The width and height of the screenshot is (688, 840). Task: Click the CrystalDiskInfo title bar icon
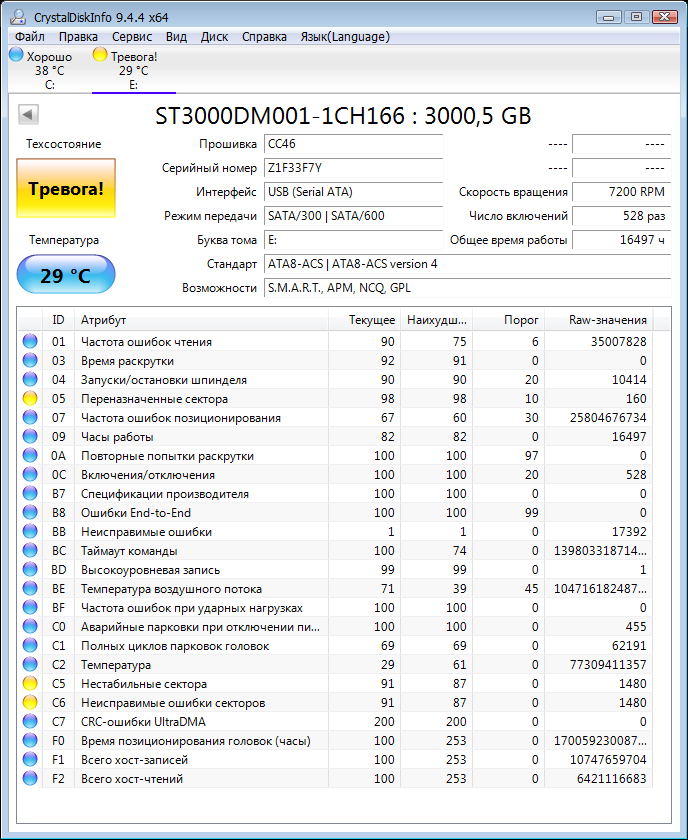point(18,17)
